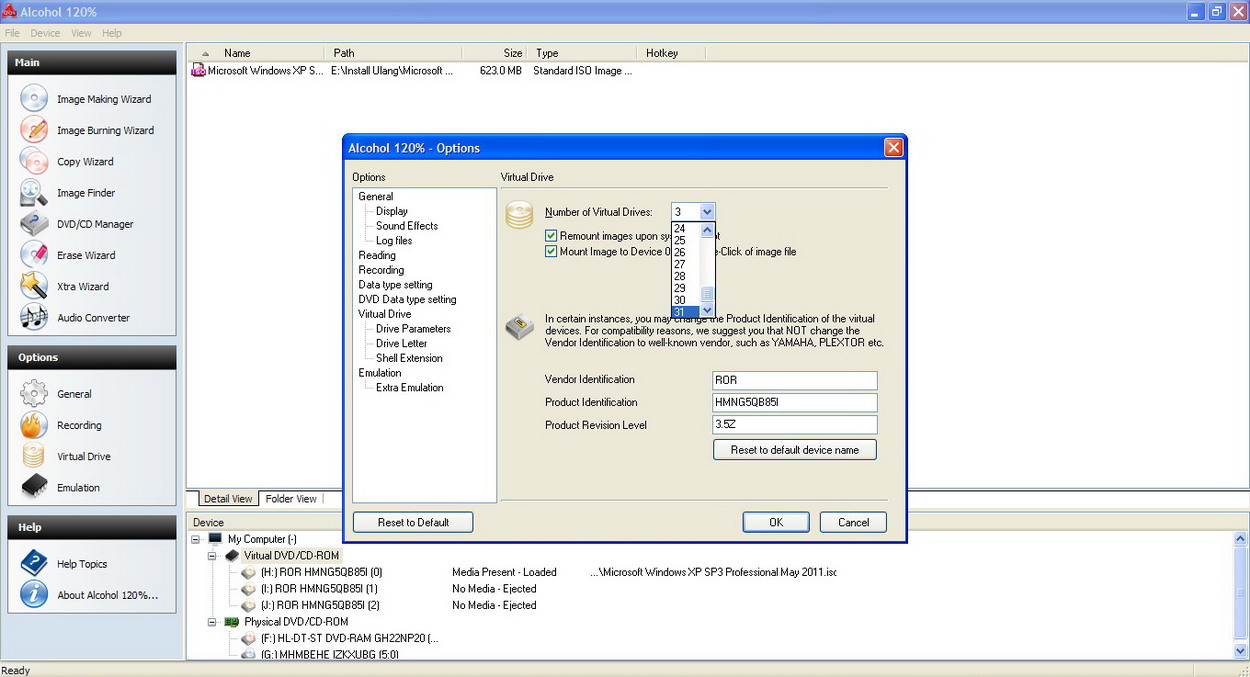1250x677 pixels.
Task: Switch to the Folder View tab
Action: [x=291, y=498]
